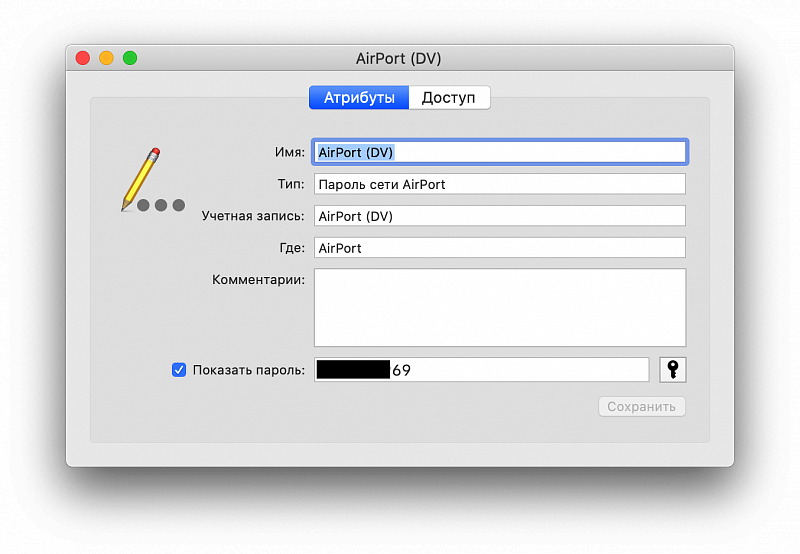The height and width of the screenshot is (554, 800).
Task: Switch to the Доступ tab
Action: coord(449,97)
